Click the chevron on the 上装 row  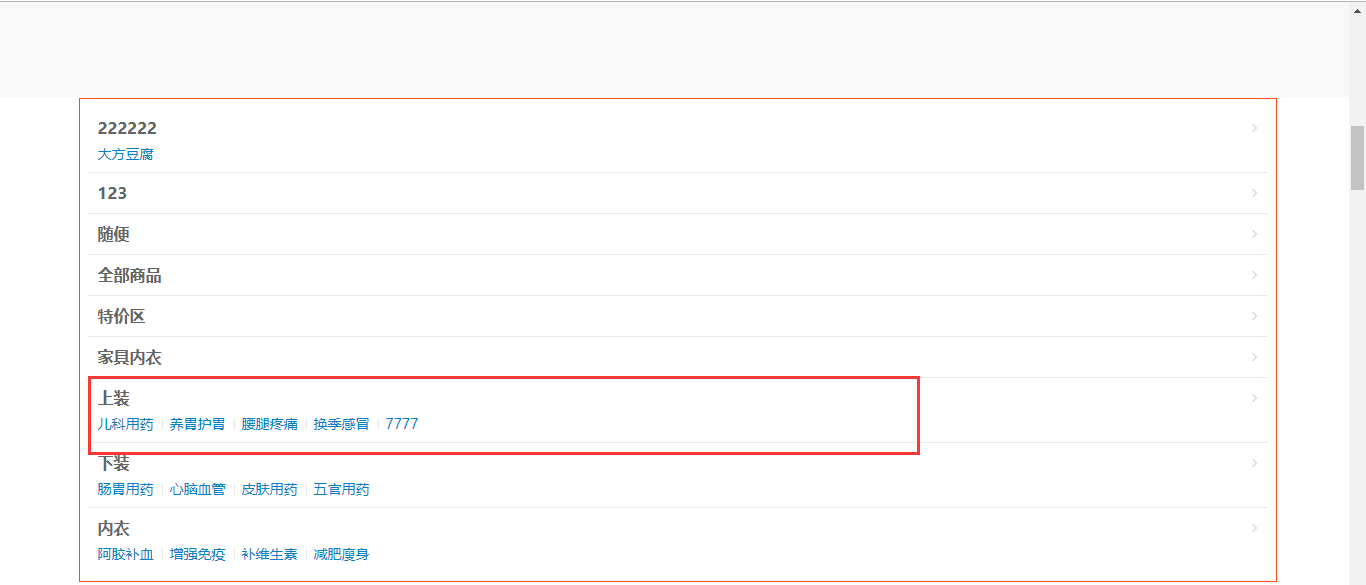pyautogui.click(x=1254, y=398)
